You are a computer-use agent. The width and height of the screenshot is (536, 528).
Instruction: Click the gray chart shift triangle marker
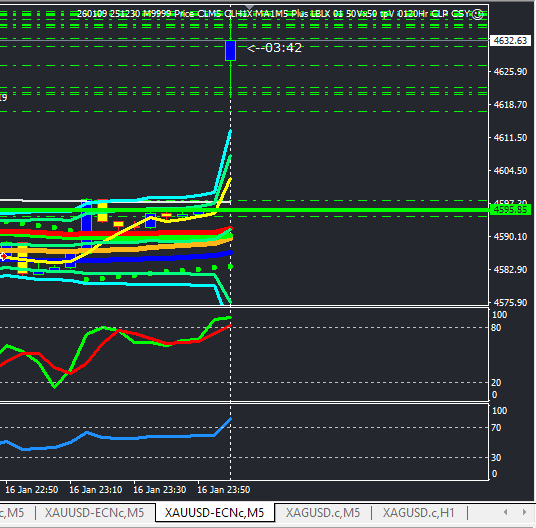coord(250,8)
